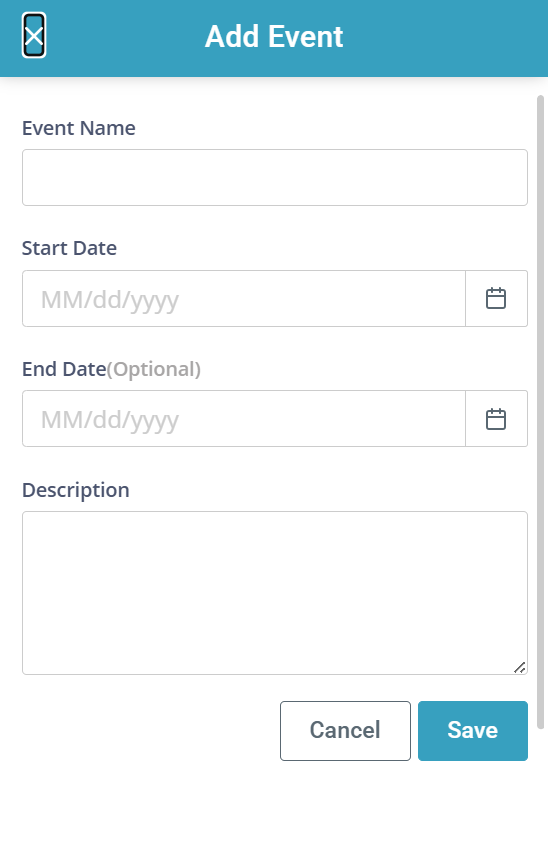Open the Start Date calendar picker

pos(496,299)
